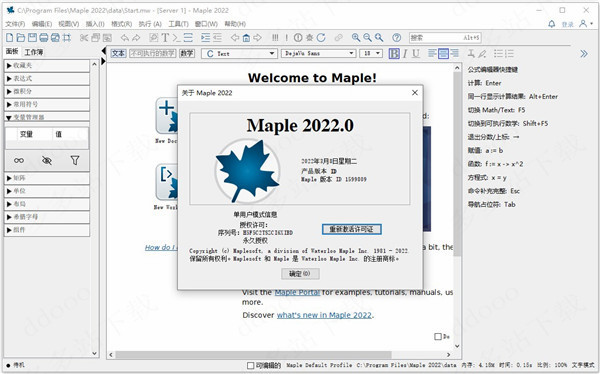Viewport: 600px width, 374px height.
Task: Execute the selection with the single exclamation icon
Action: click(286, 38)
